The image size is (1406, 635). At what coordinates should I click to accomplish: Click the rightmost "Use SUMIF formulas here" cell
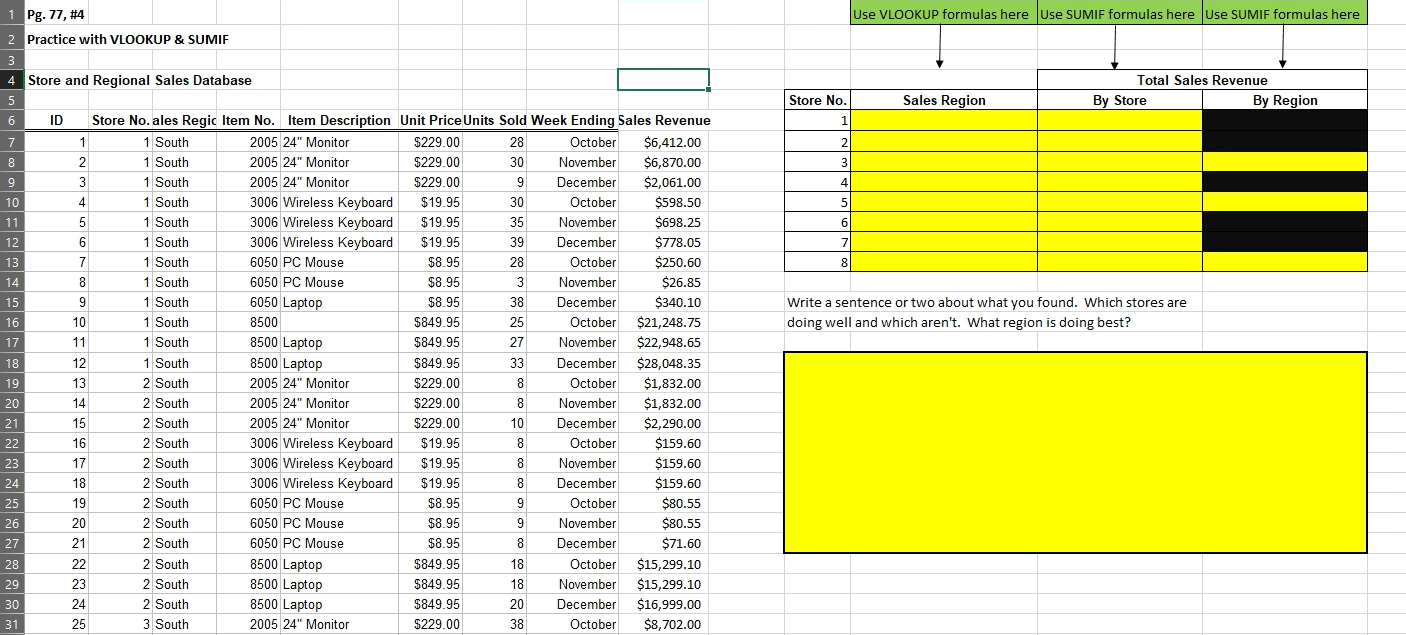click(1285, 13)
